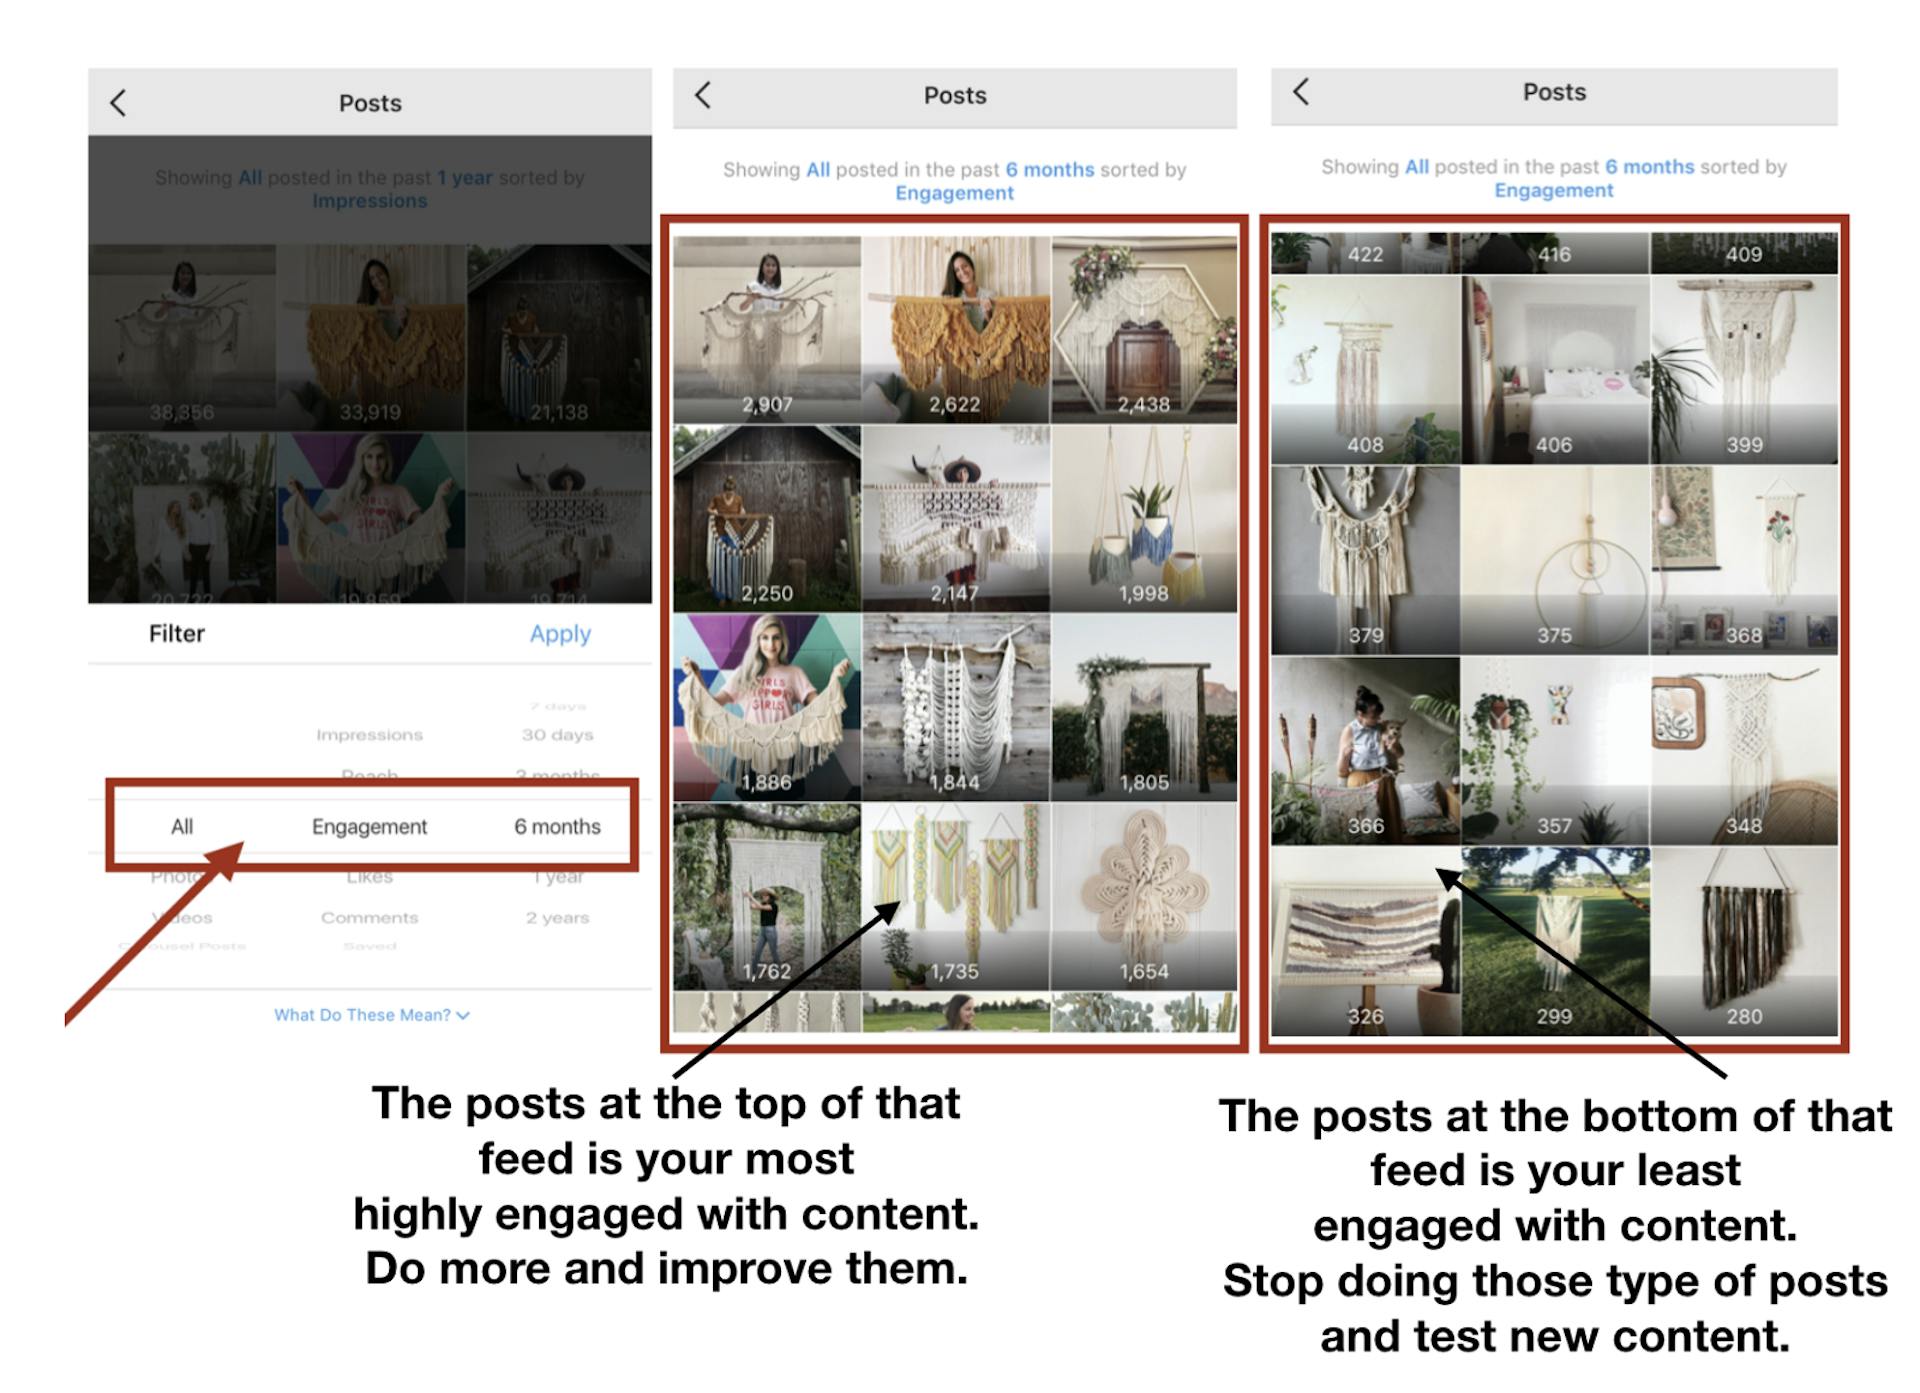1920x1393 pixels.
Task: Click the back arrow on the first Posts screen
Action: (118, 102)
